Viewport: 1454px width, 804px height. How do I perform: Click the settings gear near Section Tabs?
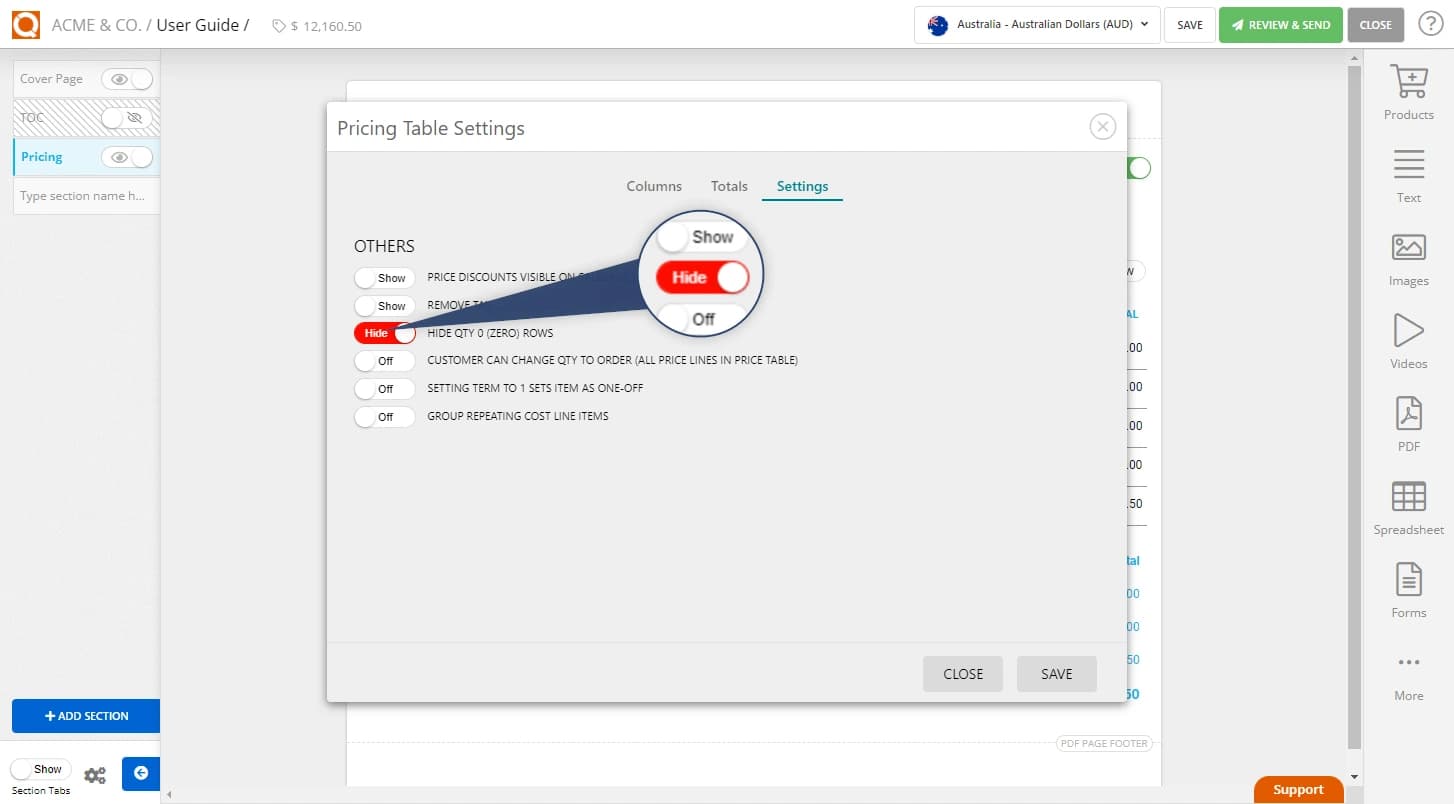(95, 774)
